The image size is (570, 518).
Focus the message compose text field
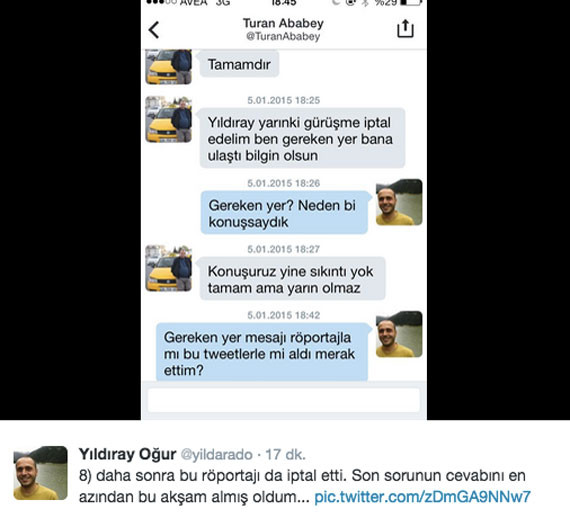coord(284,400)
